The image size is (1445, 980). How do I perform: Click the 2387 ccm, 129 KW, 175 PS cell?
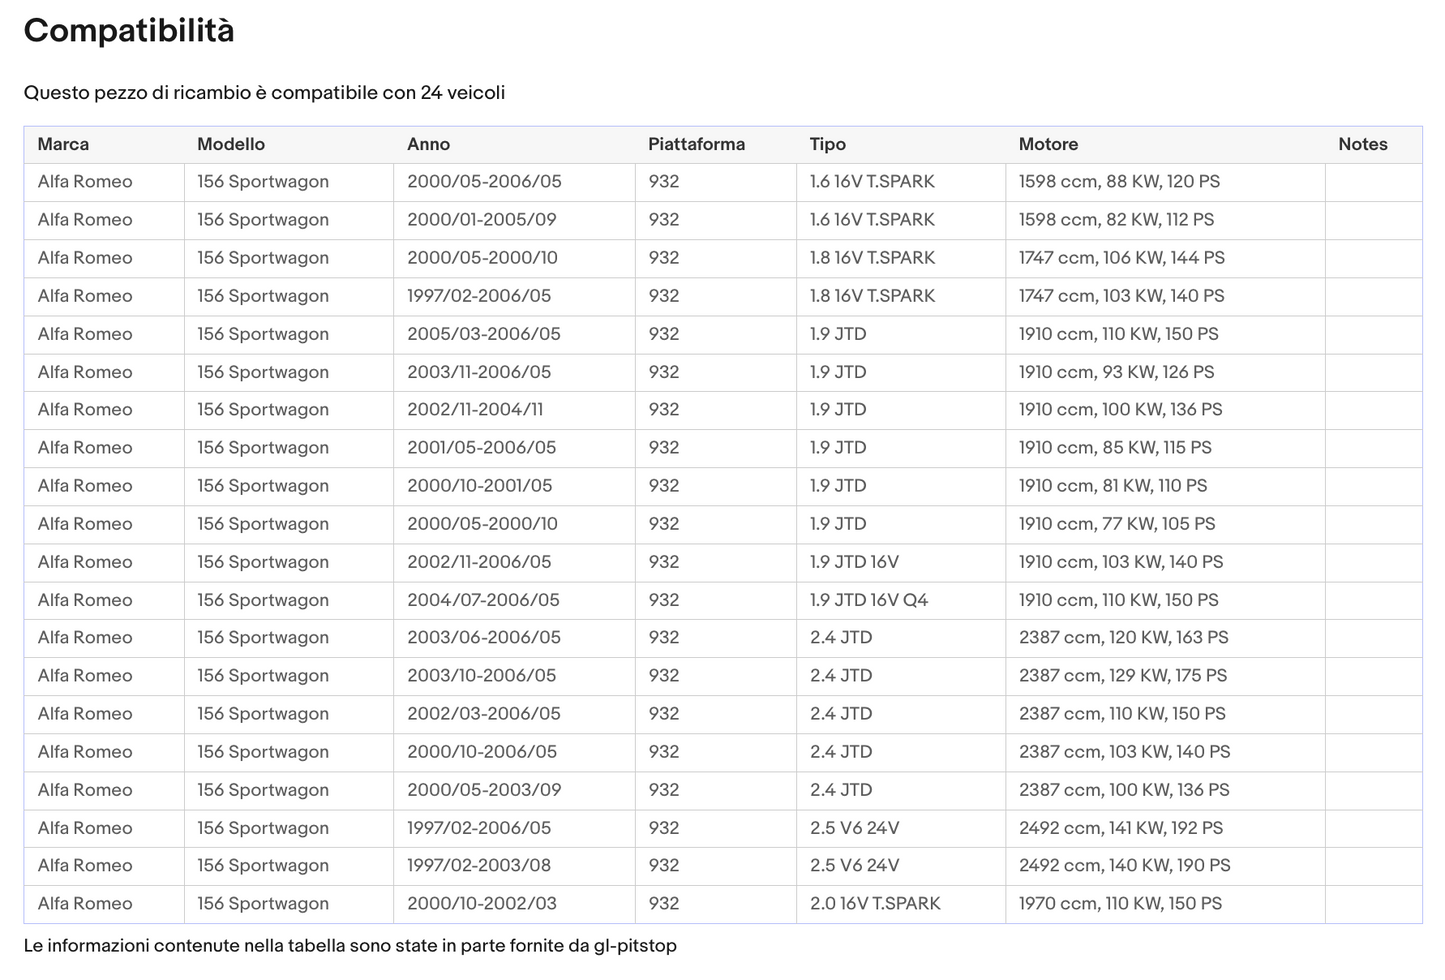(x=1122, y=676)
